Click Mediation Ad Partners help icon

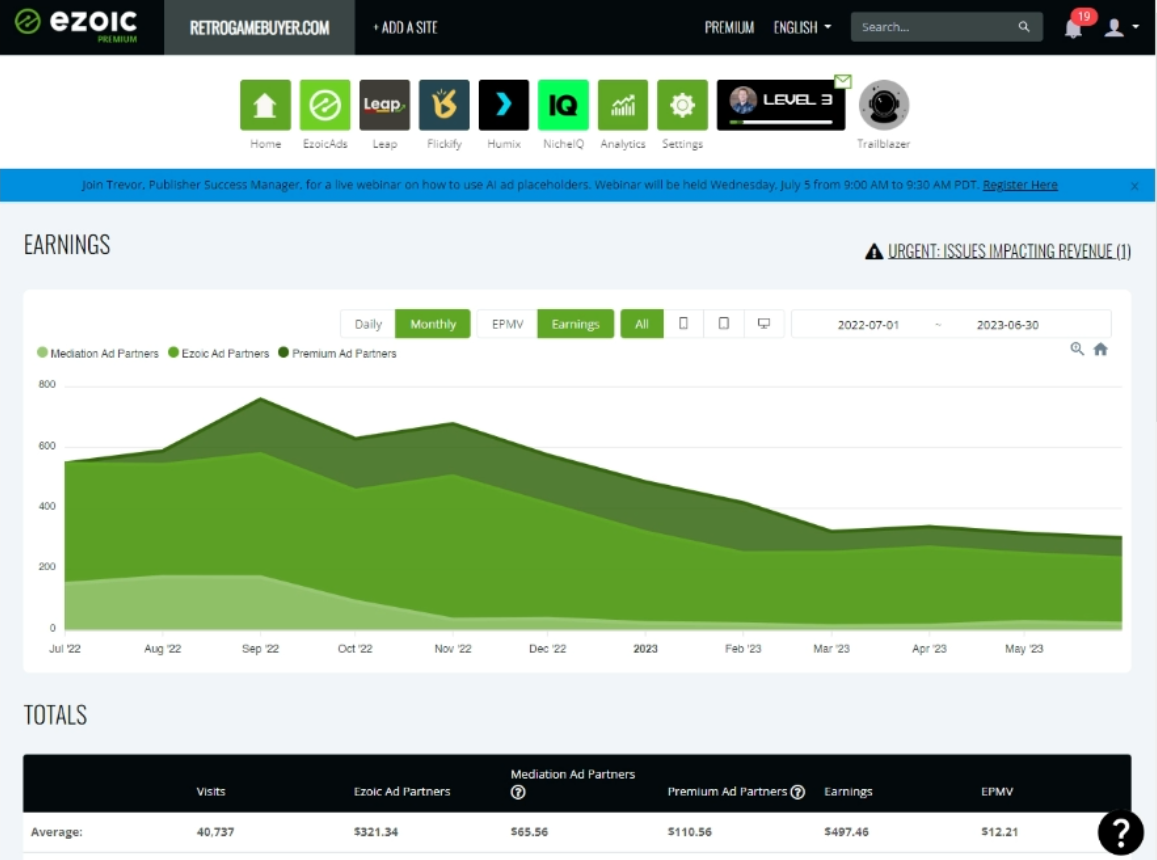[518, 793]
